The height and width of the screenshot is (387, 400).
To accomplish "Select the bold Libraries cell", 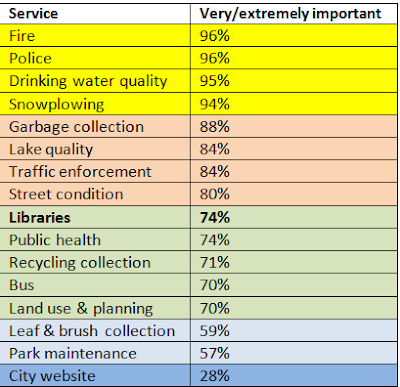I will click(95, 217).
